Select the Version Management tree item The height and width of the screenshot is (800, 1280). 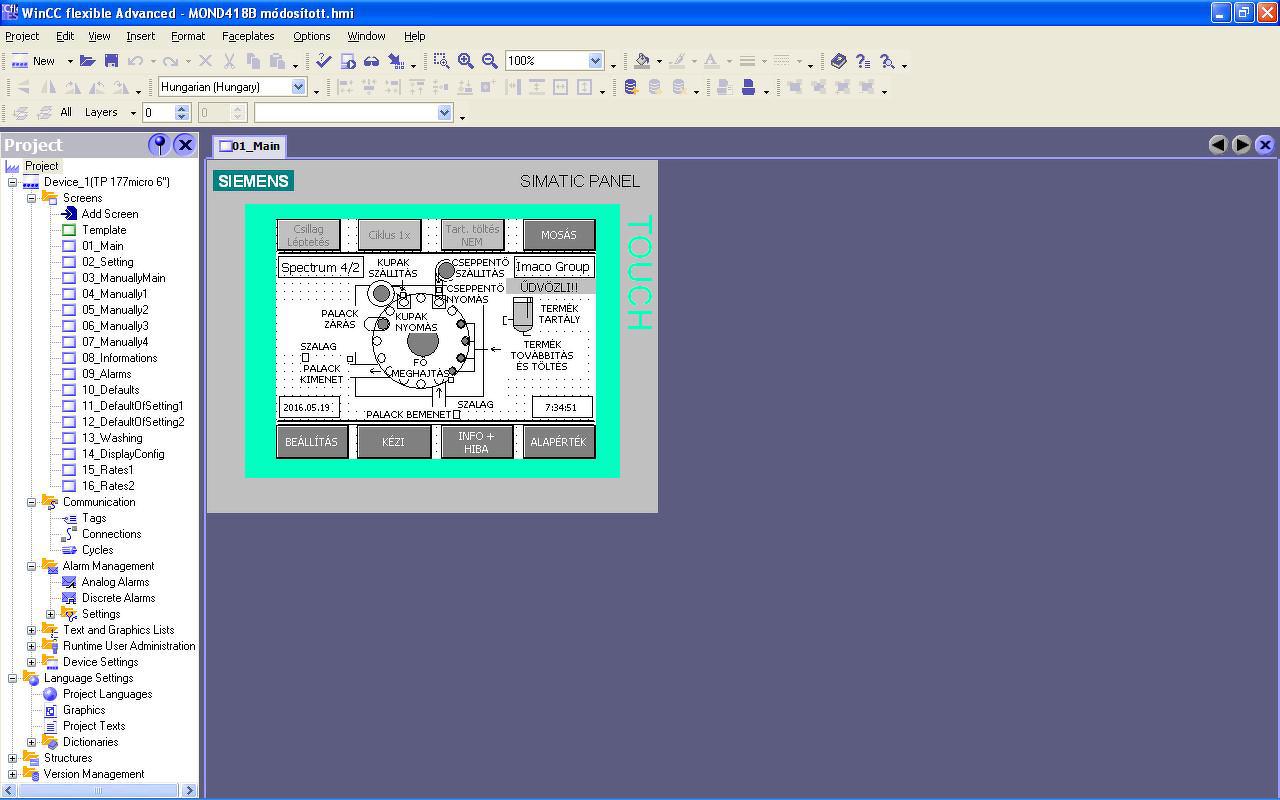(94, 774)
